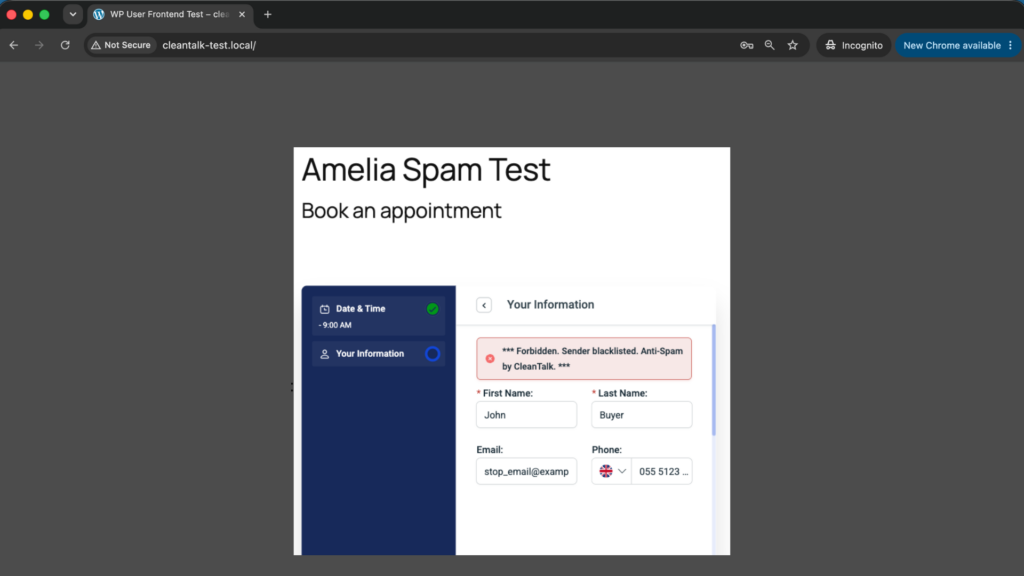This screenshot has width=1024, height=576.
Task: Click the Phone label
Action: 607,450
